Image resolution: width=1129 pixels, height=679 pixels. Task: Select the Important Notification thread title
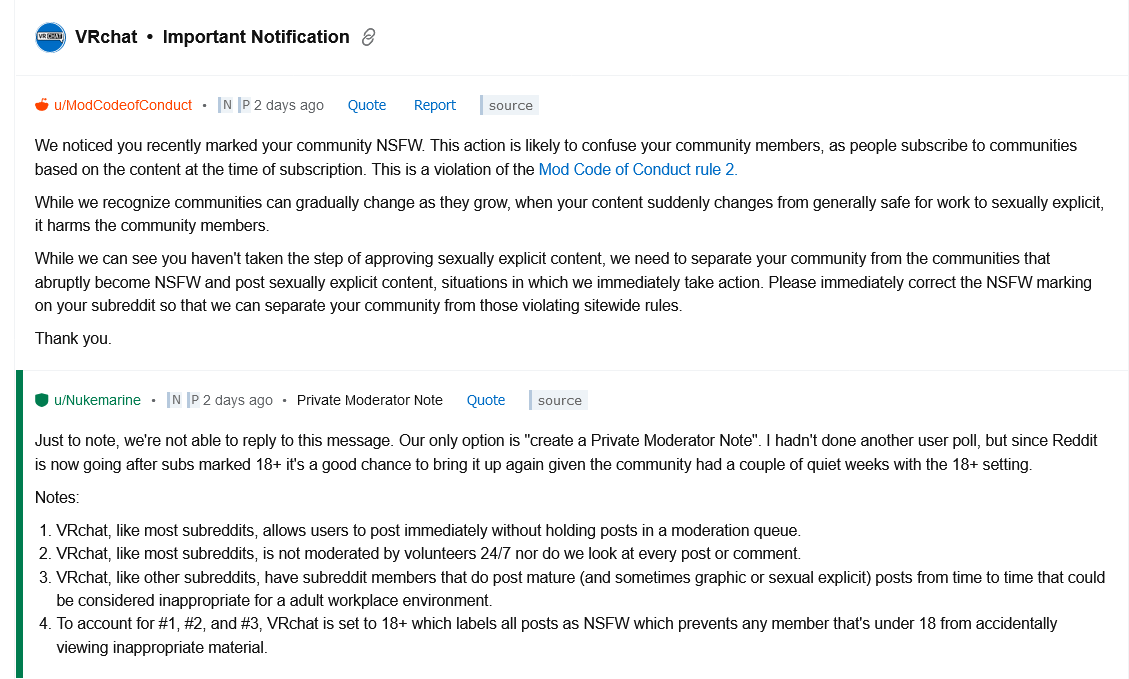click(x=256, y=36)
